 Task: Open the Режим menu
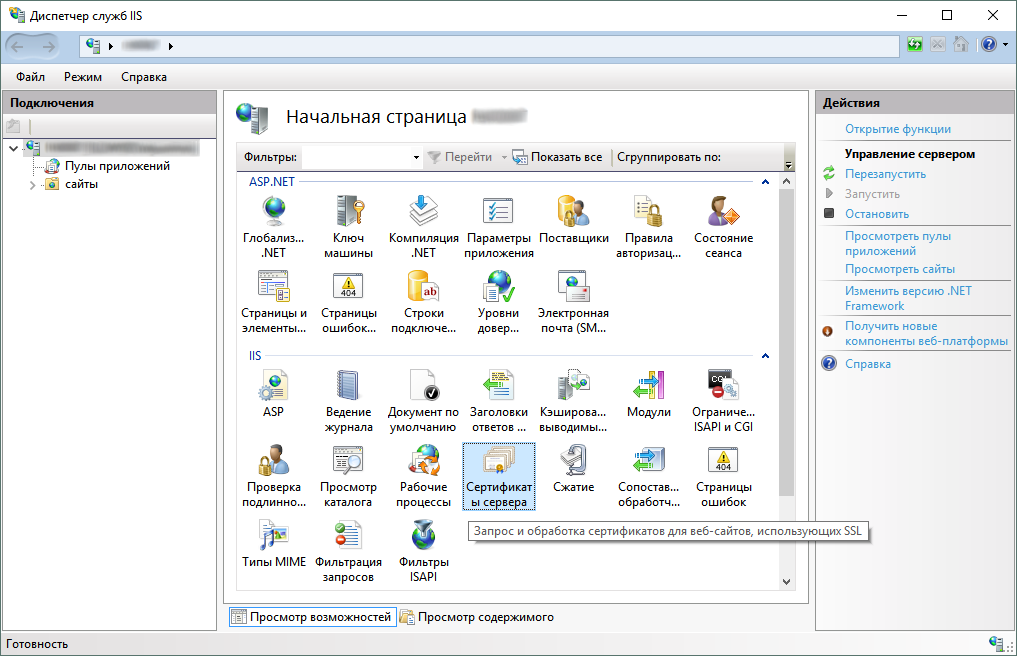[83, 77]
